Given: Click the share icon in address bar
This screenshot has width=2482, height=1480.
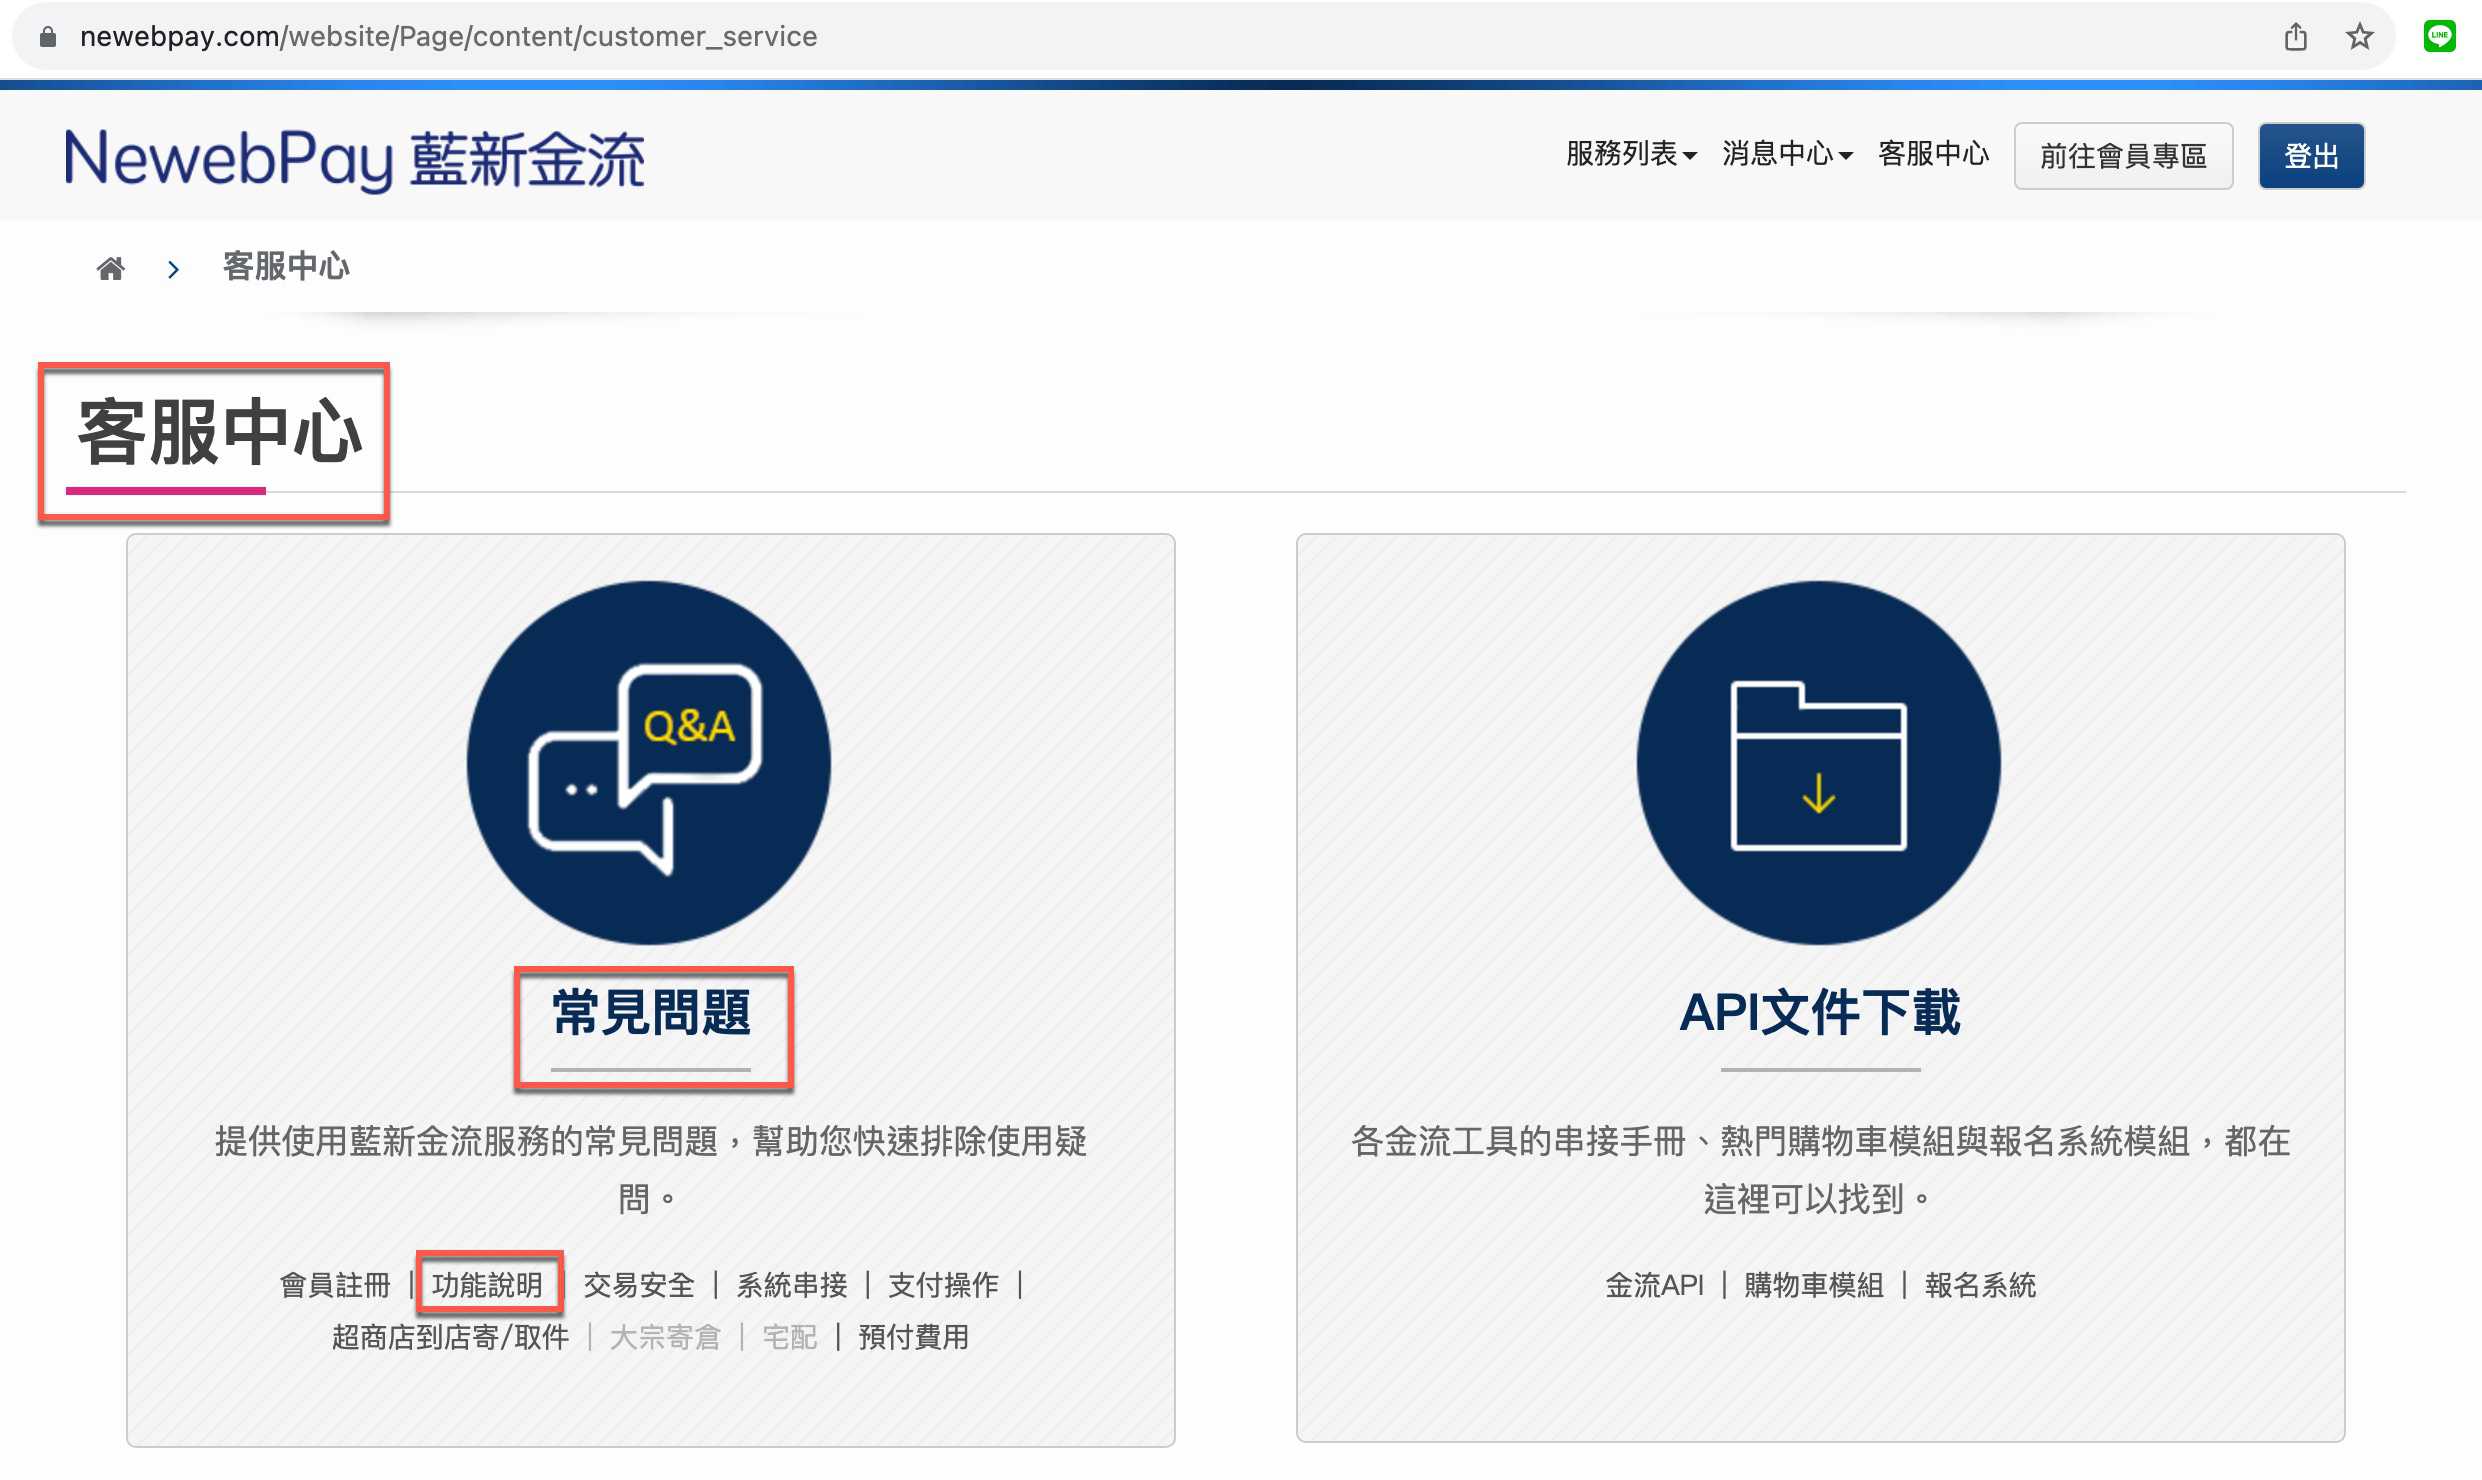Looking at the screenshot, I should coord(2296,37).
